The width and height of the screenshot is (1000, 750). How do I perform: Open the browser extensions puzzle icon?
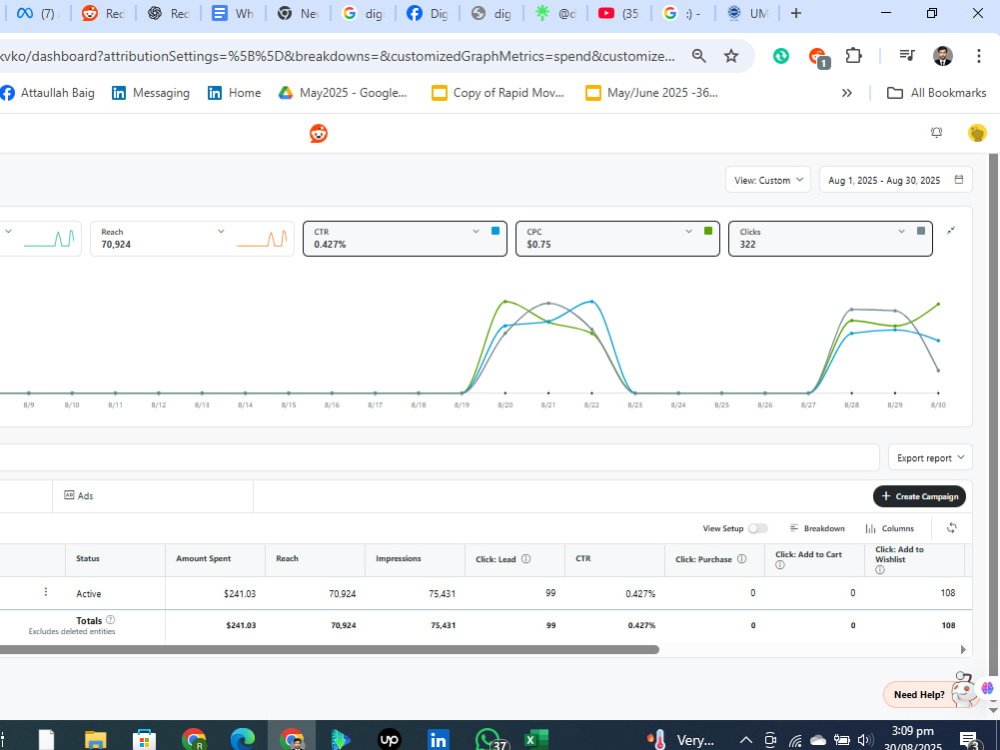(x=853, y=56)
